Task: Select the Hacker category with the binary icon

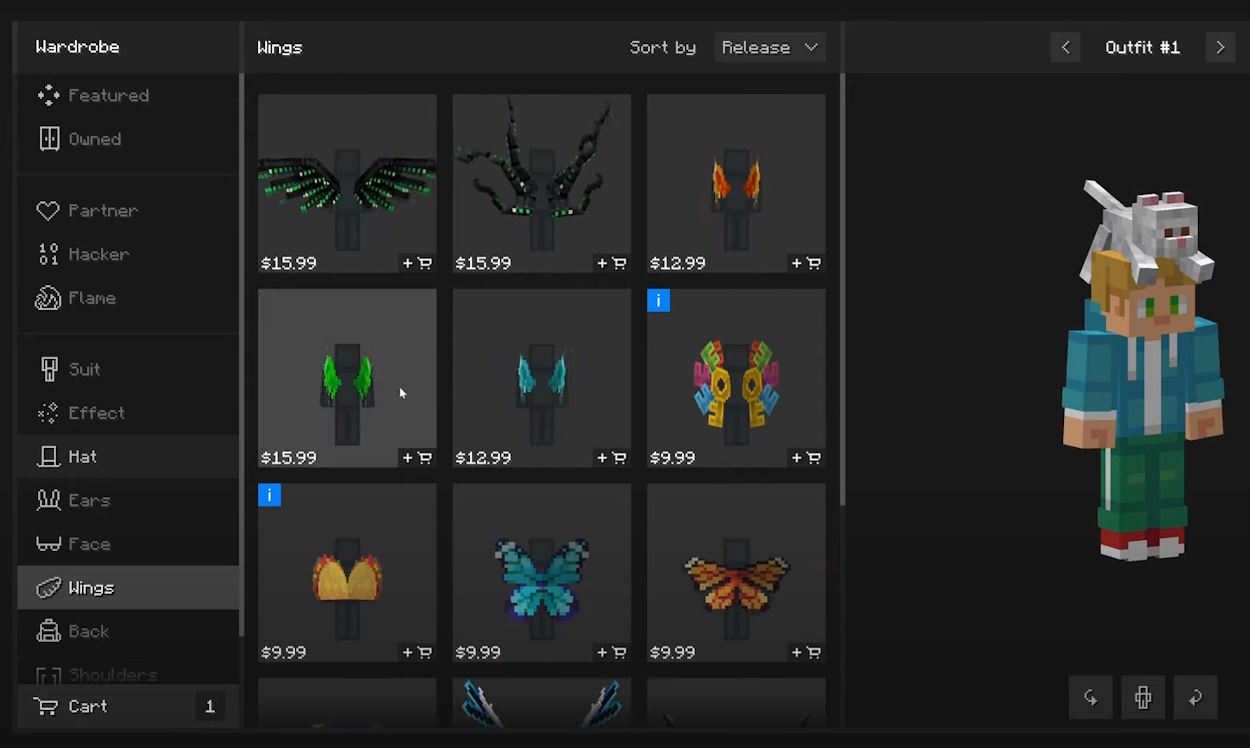Action: 47,254
